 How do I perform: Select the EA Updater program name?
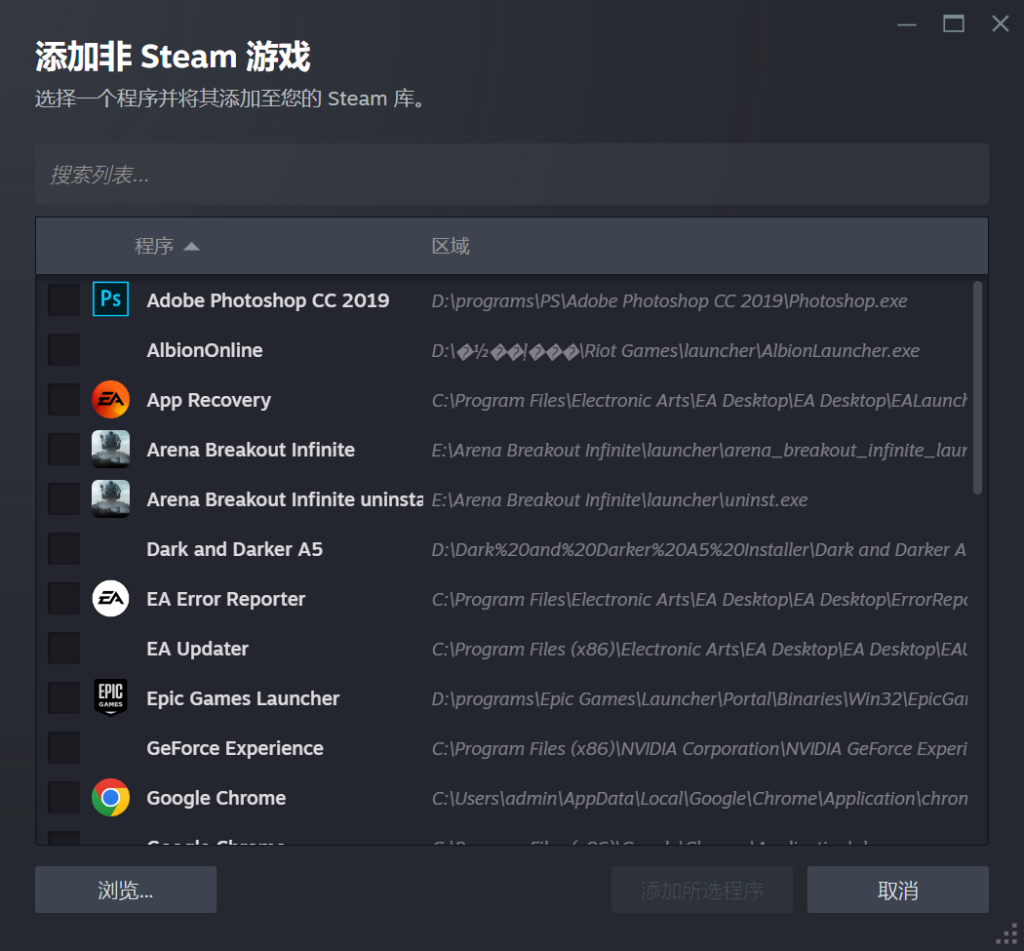pyautogui.click(x=197, y=649)
